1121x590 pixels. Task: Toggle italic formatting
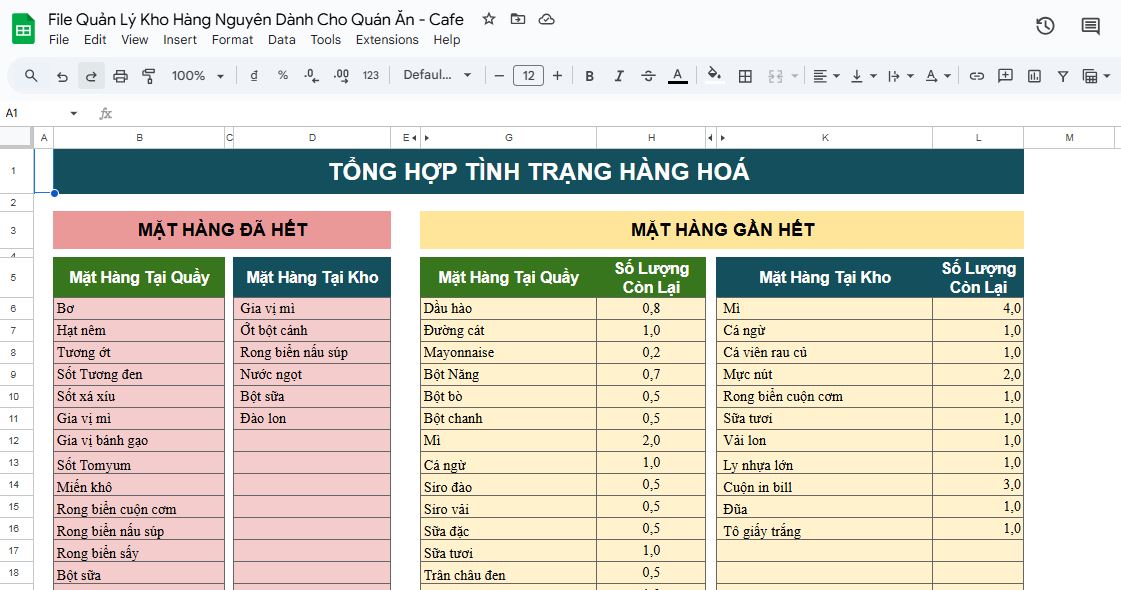click(619, 76)
